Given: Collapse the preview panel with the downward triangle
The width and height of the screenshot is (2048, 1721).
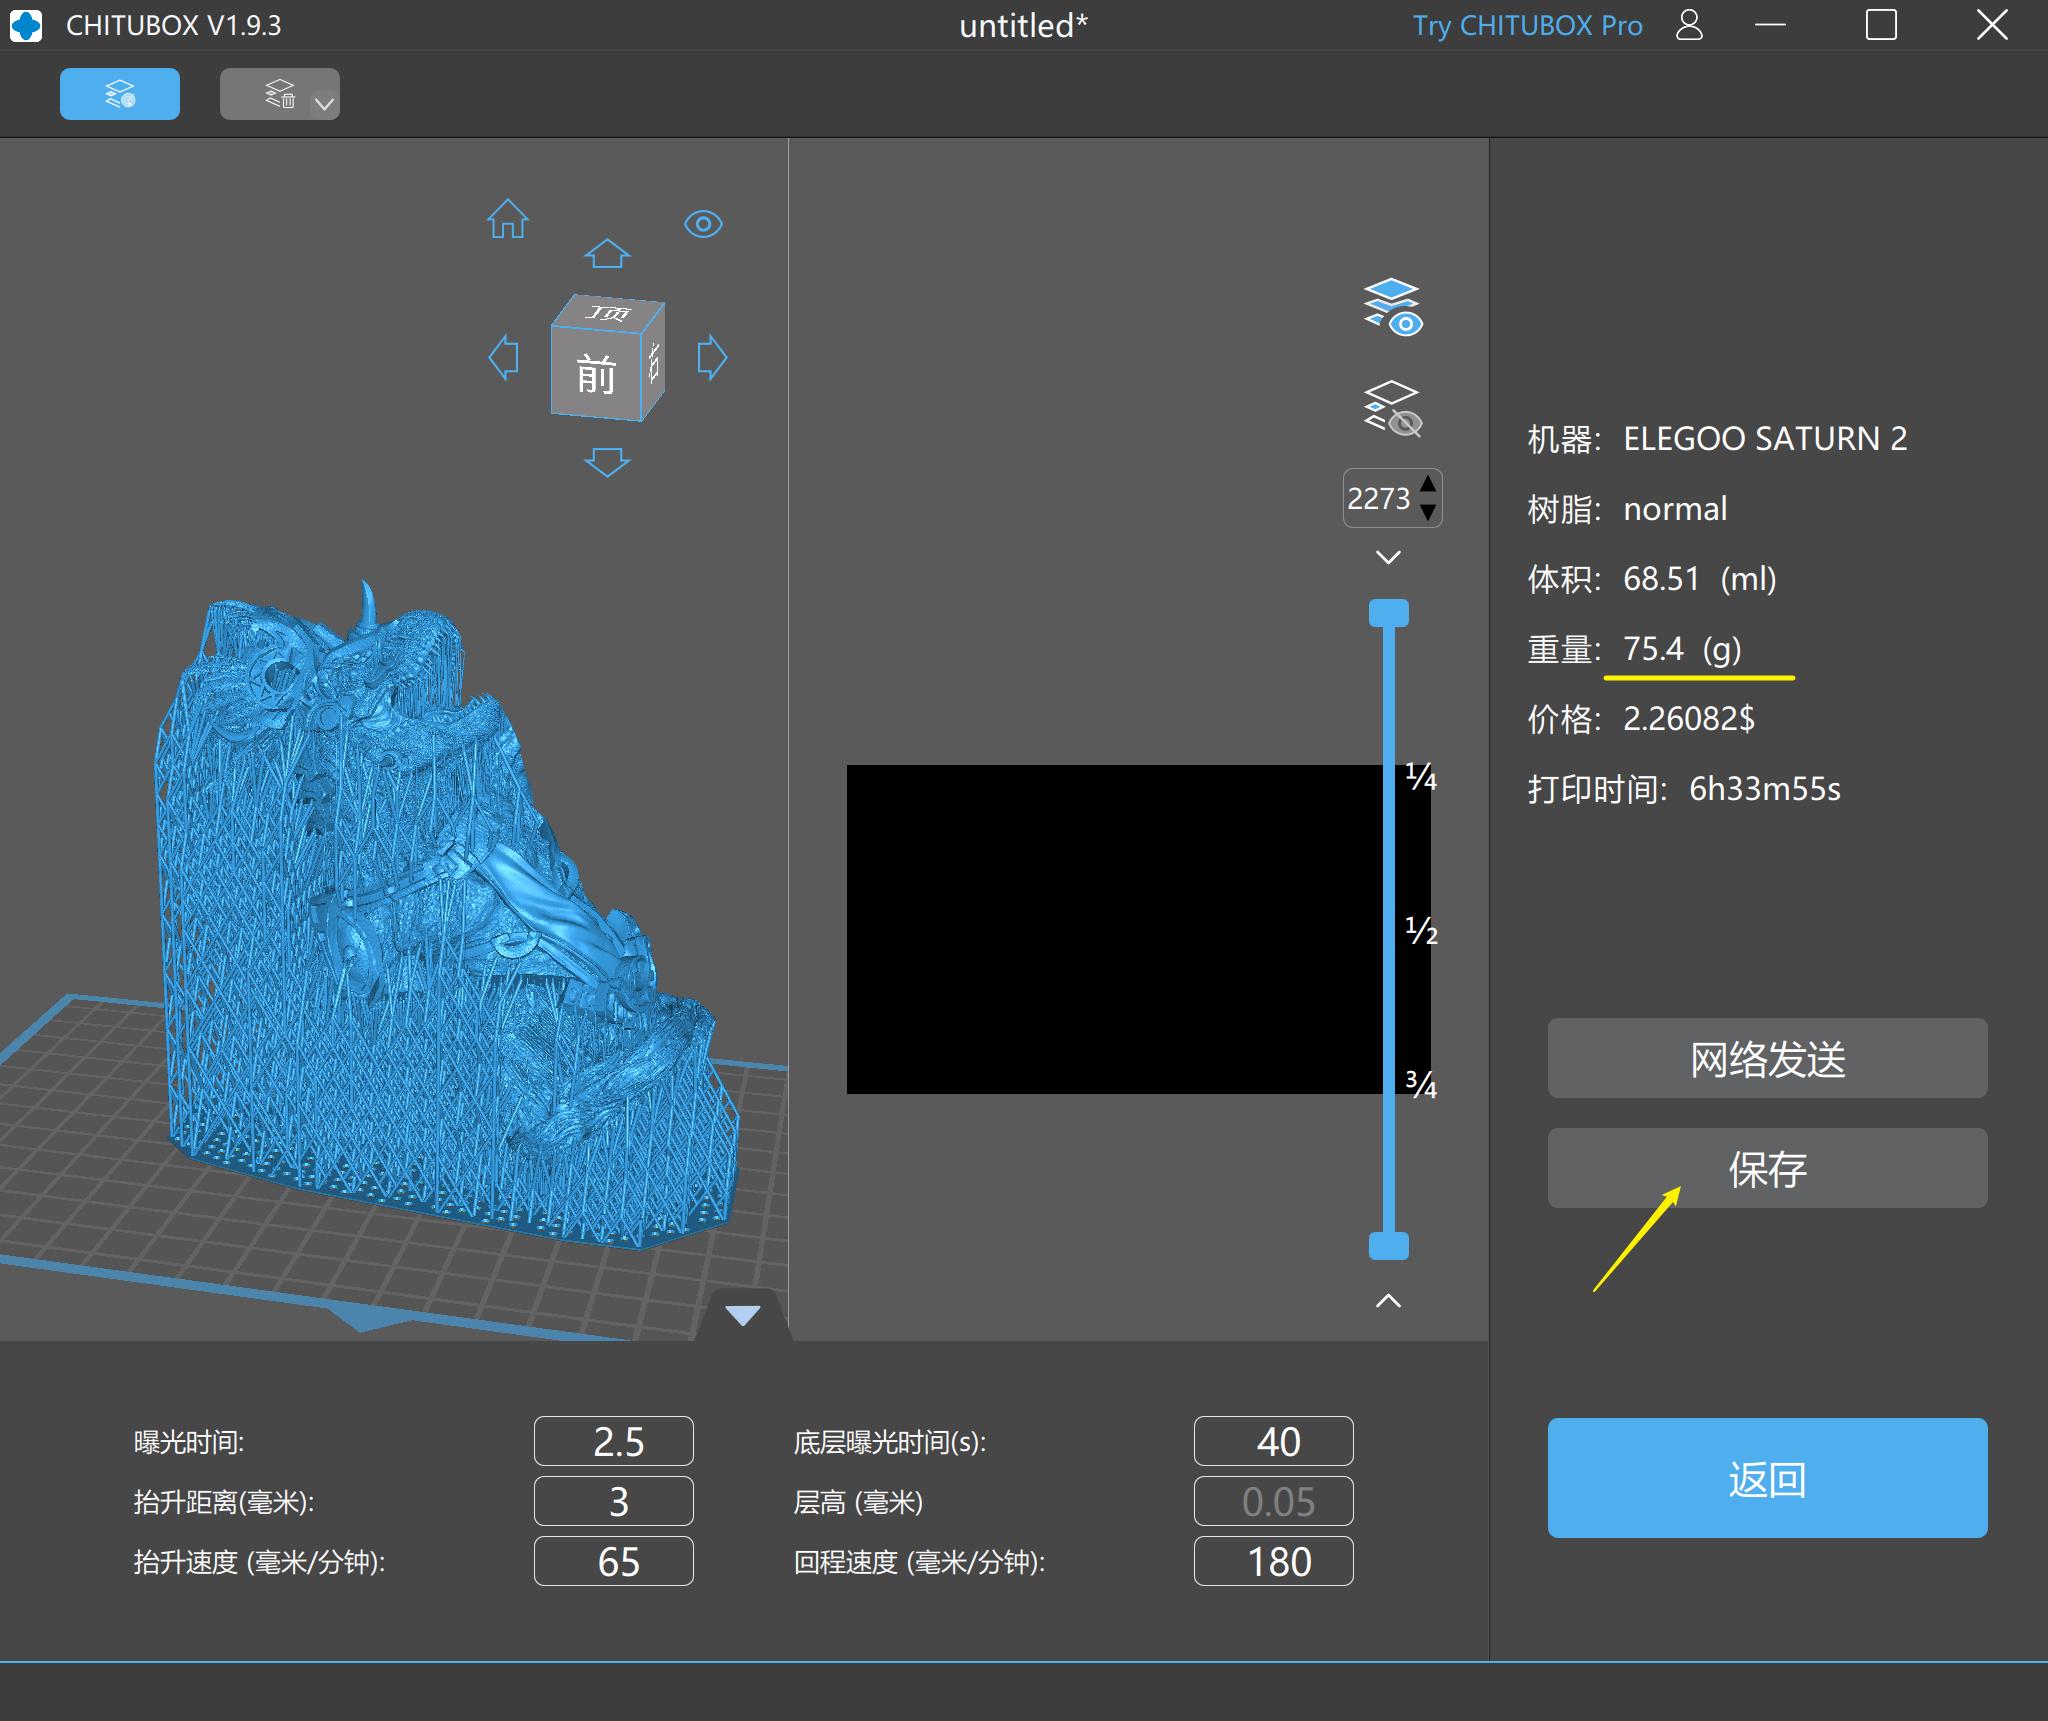Looking at the screenshot, I should [744, 1316].
